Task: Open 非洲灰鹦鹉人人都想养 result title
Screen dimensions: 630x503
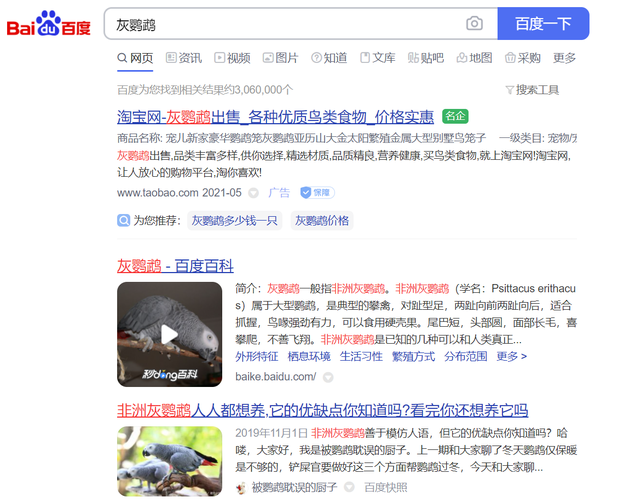Action: (322, 411)
